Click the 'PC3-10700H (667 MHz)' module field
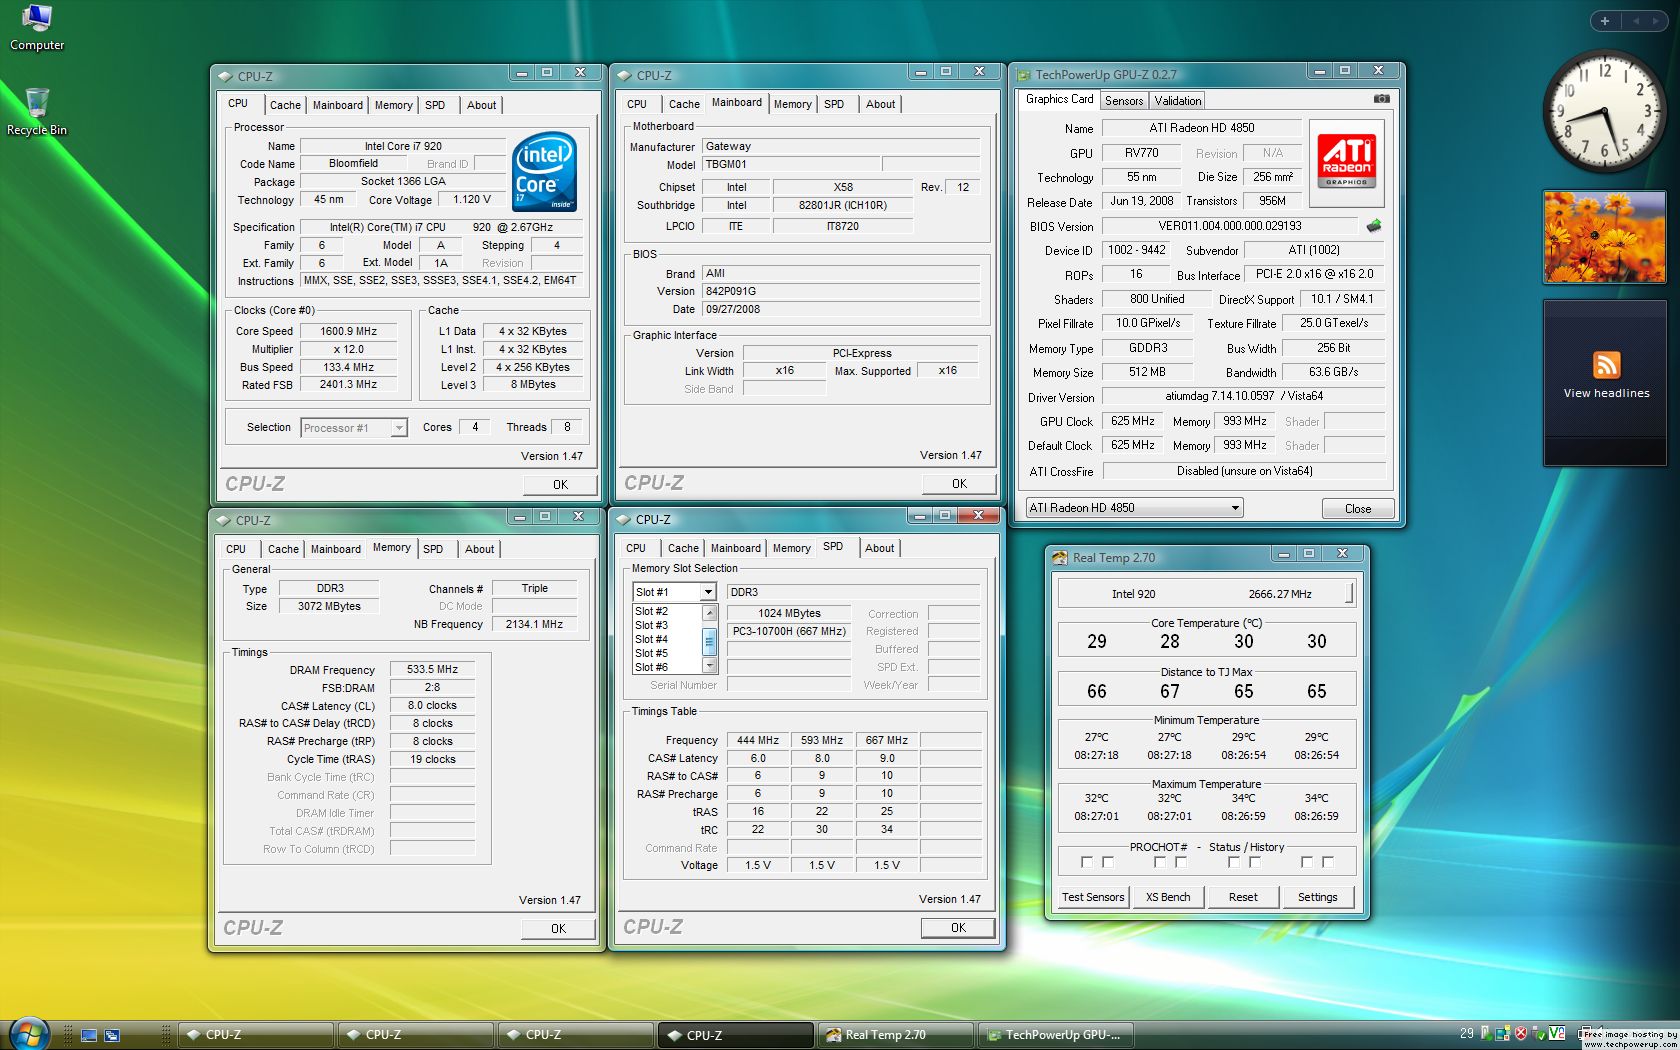This screenshot has height=1050, width=1680. click(x=789, y=631)
